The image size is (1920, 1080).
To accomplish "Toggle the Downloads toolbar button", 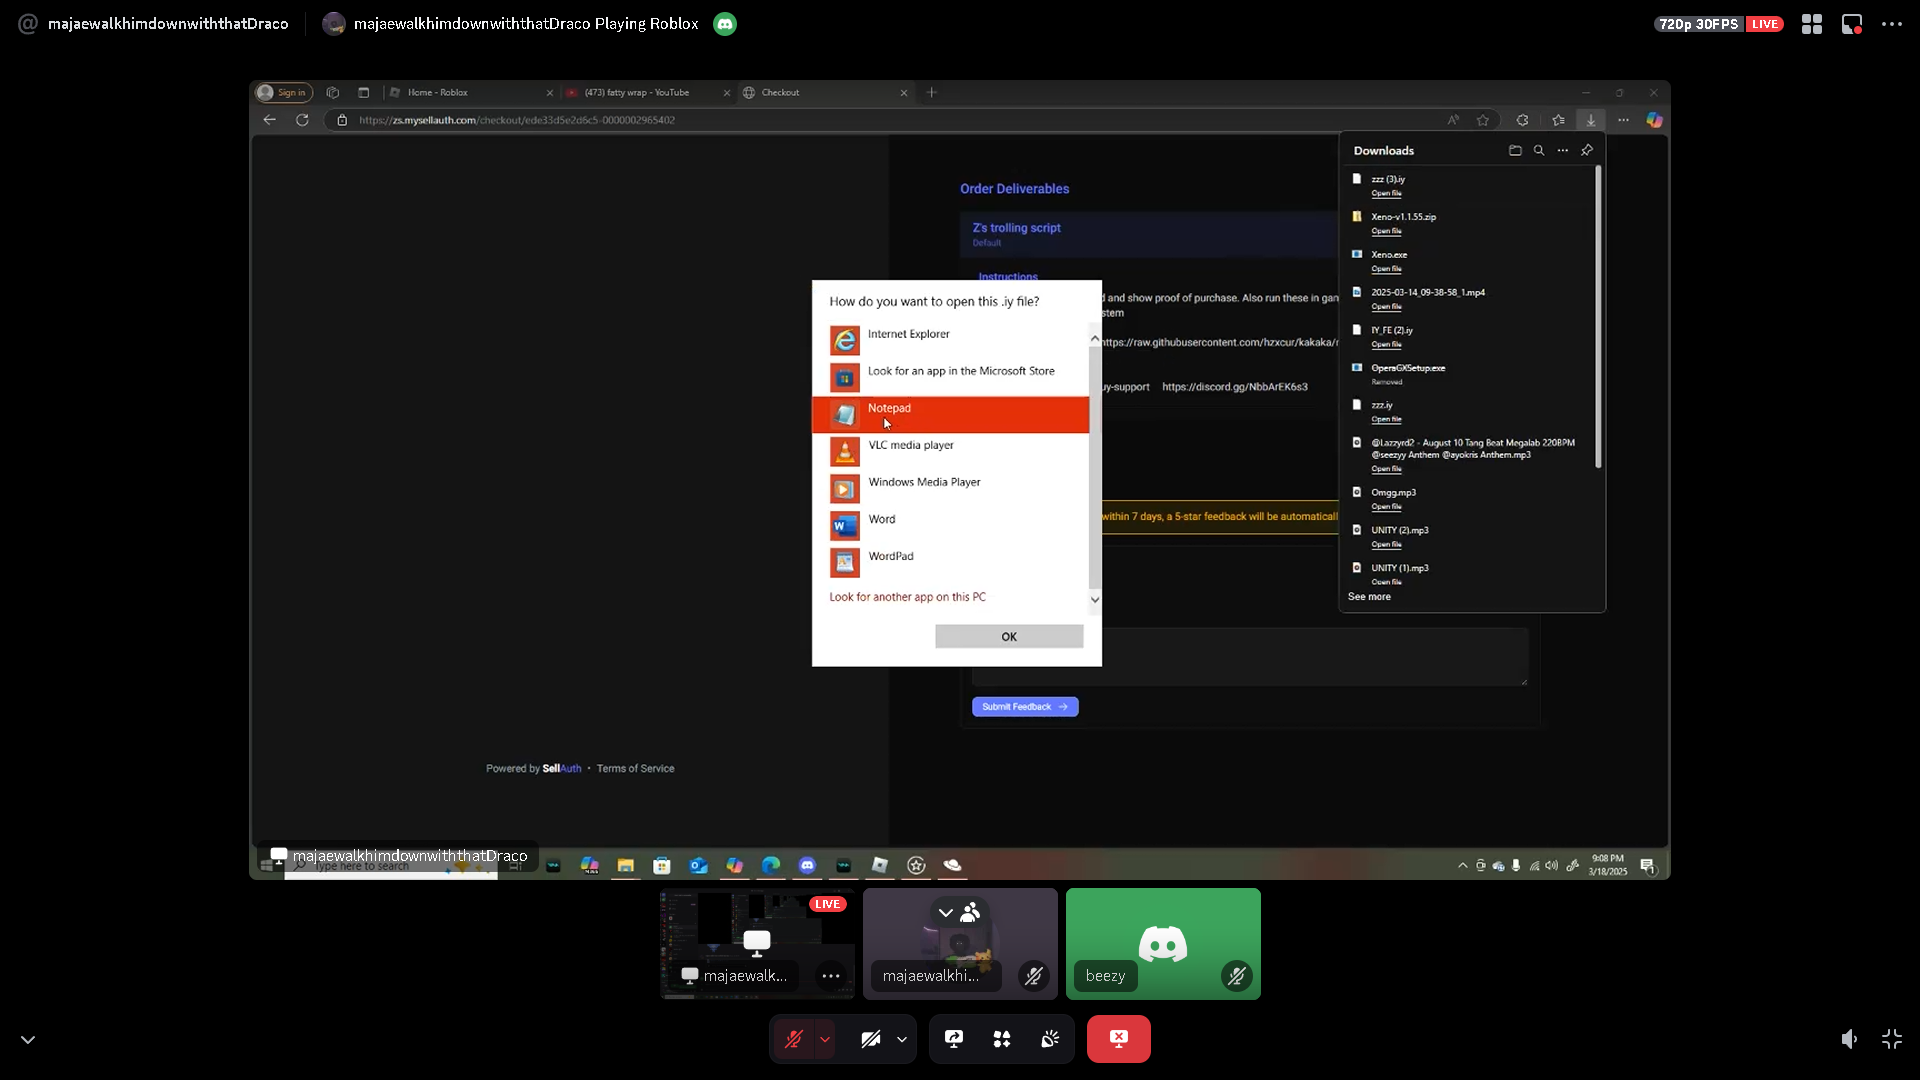I will [1591, 120].
